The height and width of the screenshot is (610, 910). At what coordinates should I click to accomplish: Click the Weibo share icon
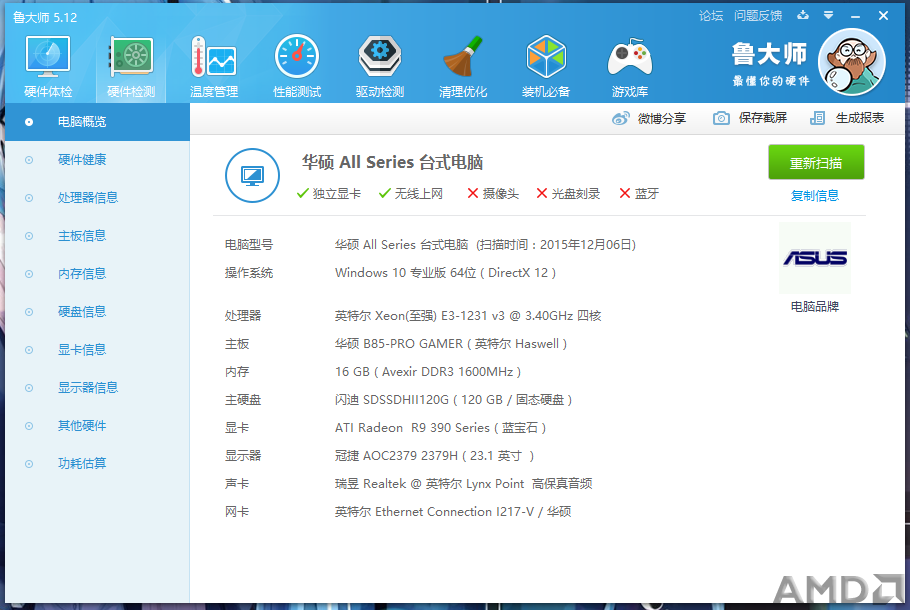(x=620, y=119)
